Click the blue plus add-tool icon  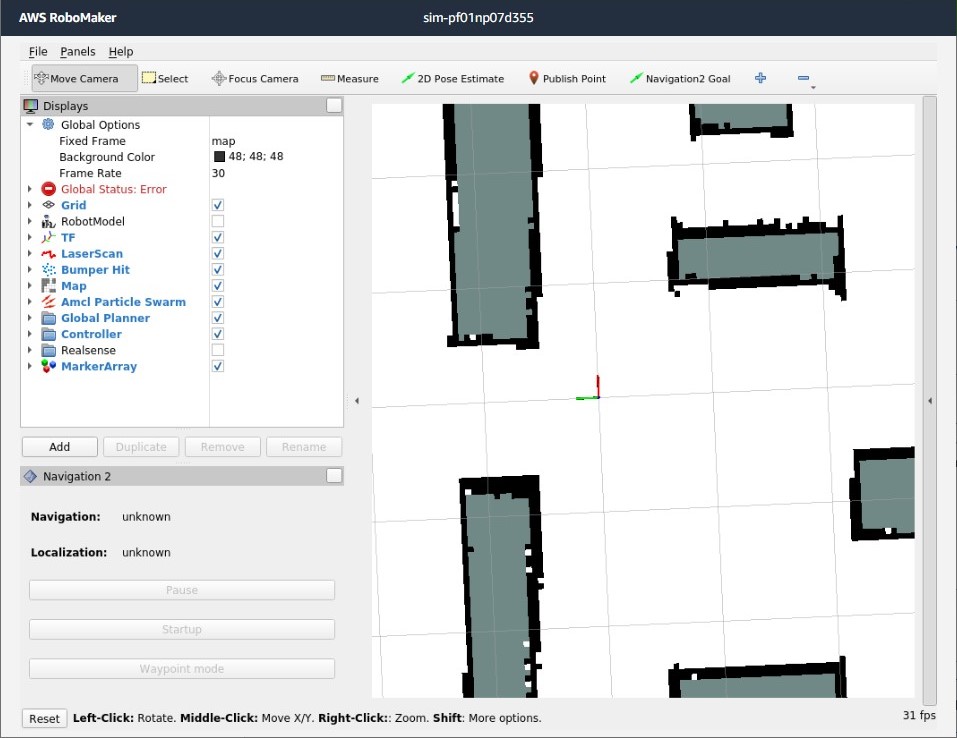(x=760, y=78)
